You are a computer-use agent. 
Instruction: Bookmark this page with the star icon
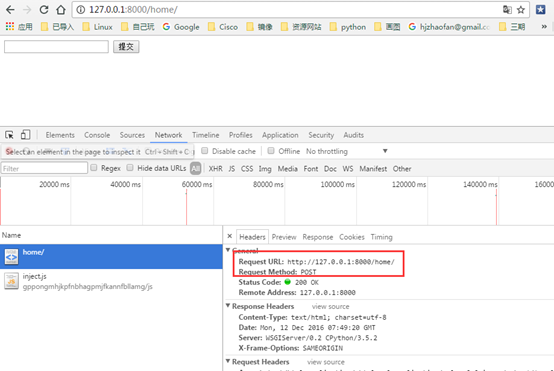click(521, 10)
